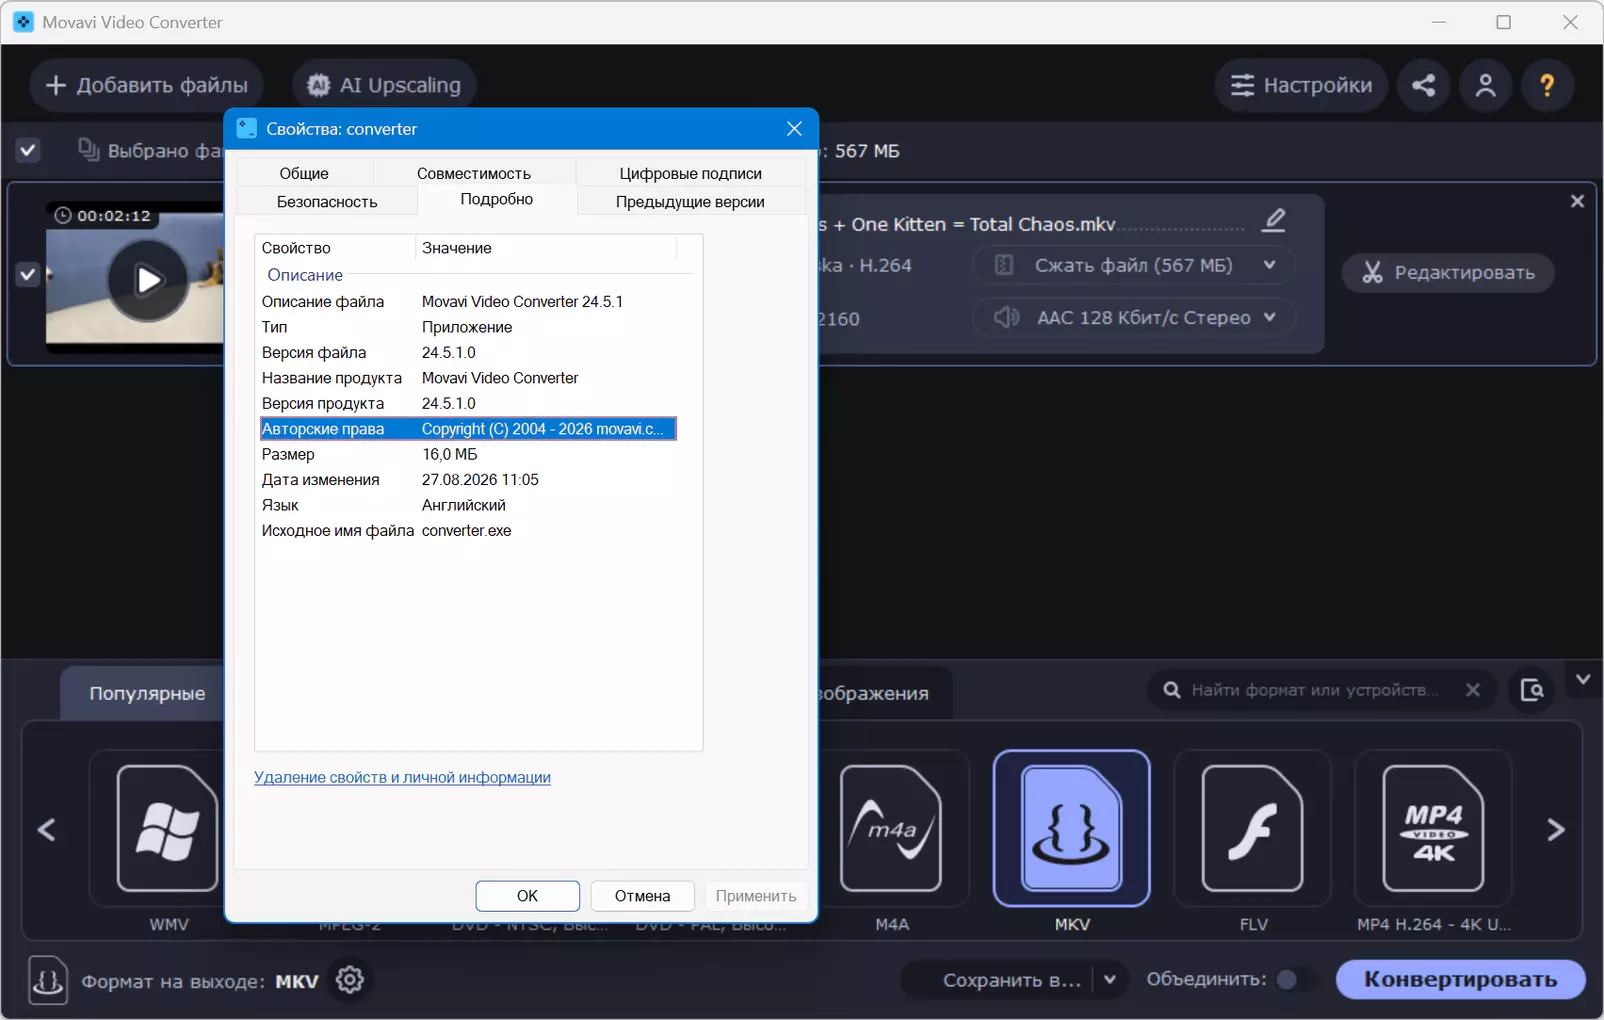Select the Версия продукта row
The width and height of the screenshot is (1604, 1020).
click(x=468, y=403)
